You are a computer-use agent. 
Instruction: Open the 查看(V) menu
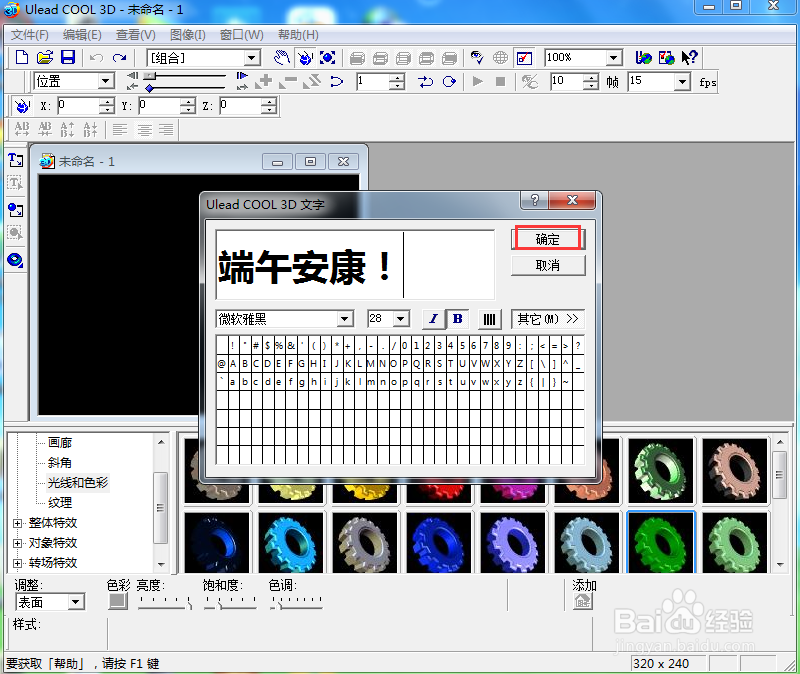click(x=136, y=35)
